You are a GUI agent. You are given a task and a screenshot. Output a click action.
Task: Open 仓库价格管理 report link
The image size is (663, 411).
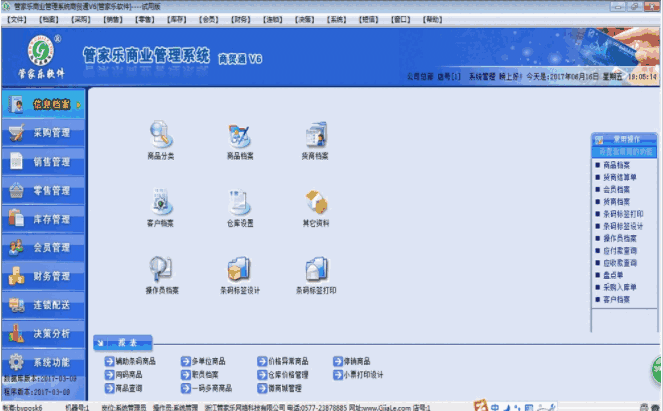(x=283, y=375)
